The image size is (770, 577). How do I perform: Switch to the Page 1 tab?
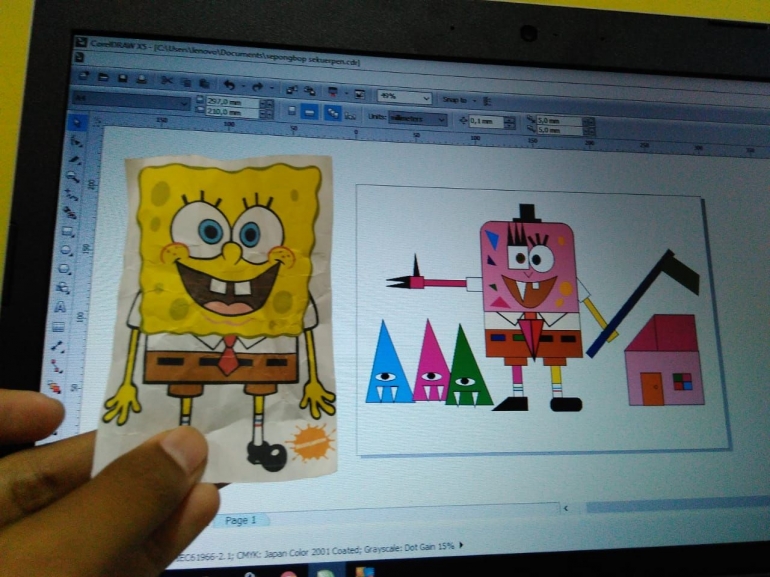coord(241,520)
